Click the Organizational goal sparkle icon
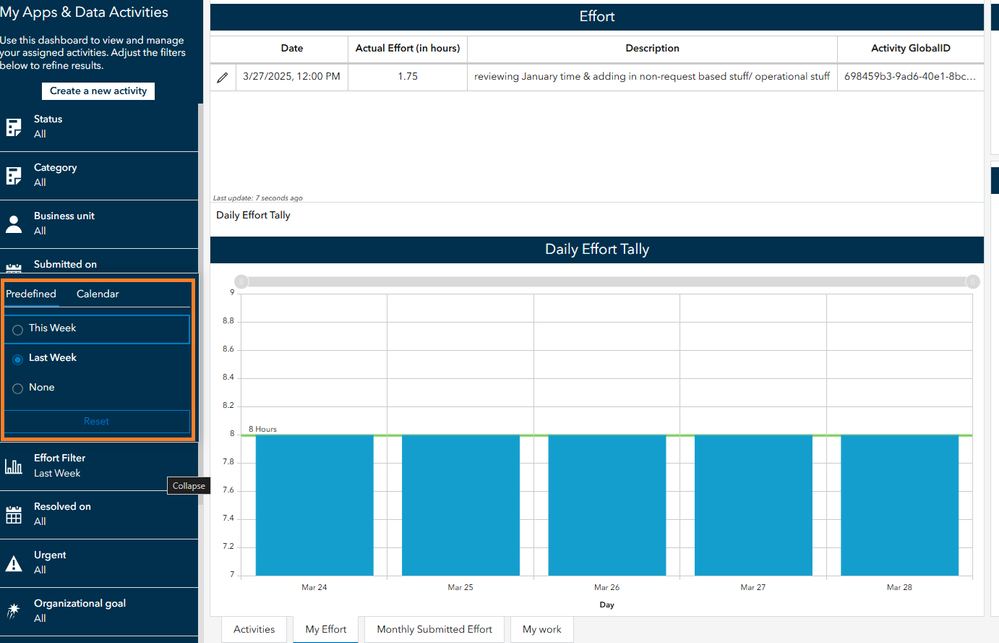 13,611
